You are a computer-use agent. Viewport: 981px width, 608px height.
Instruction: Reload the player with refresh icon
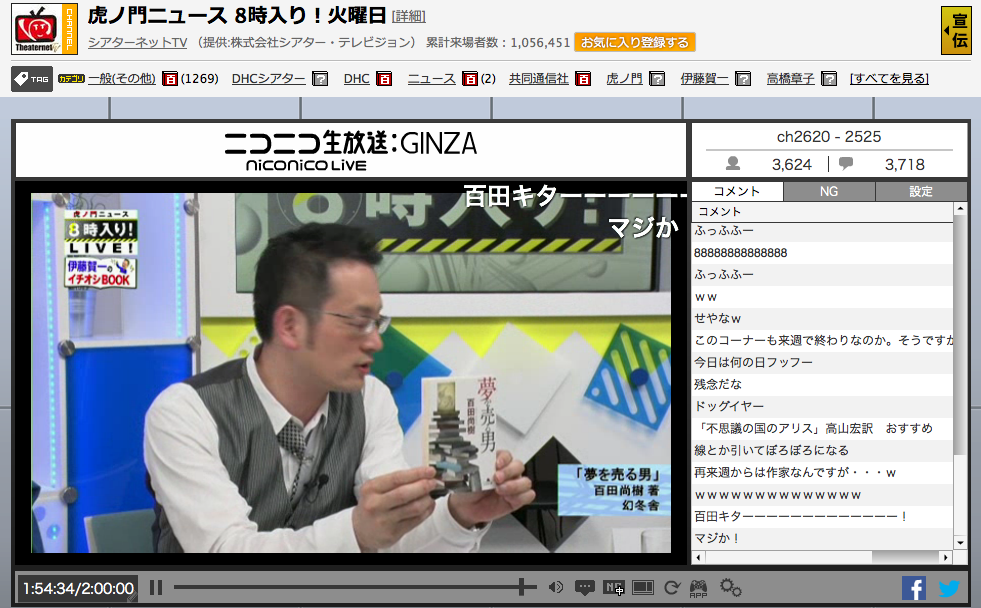[672, 587]
